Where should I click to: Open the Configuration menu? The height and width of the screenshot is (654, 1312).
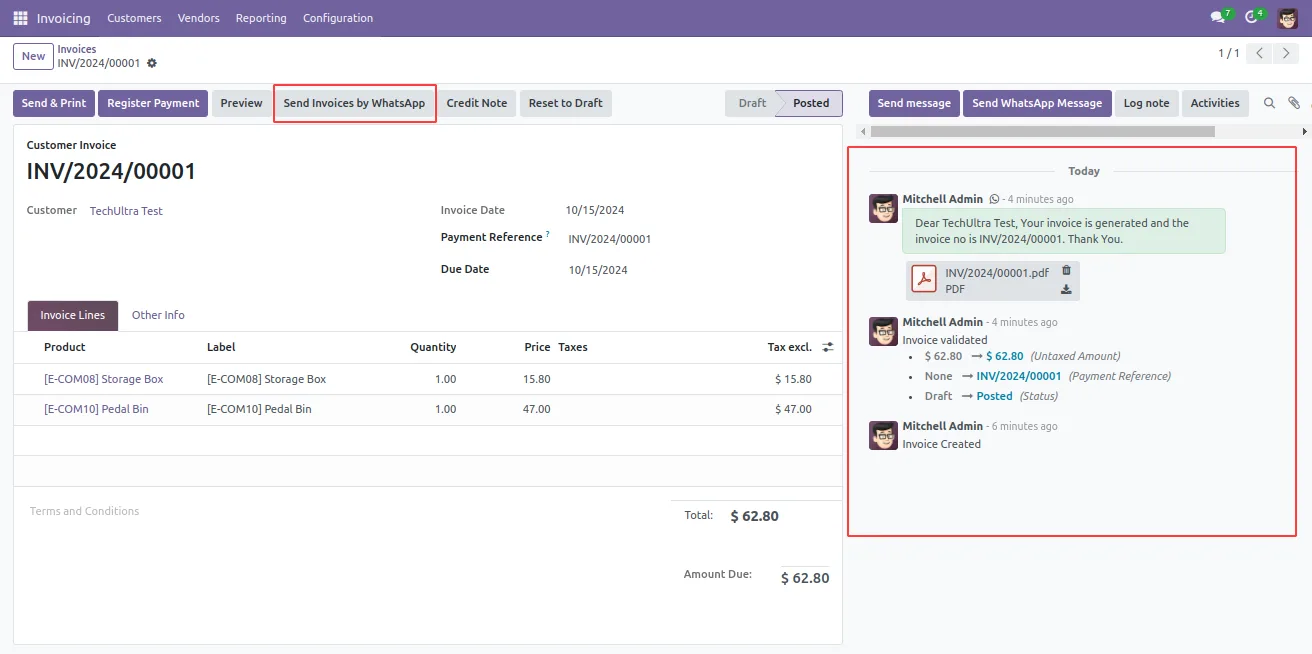pyautogui.click(x=338, y=18)
